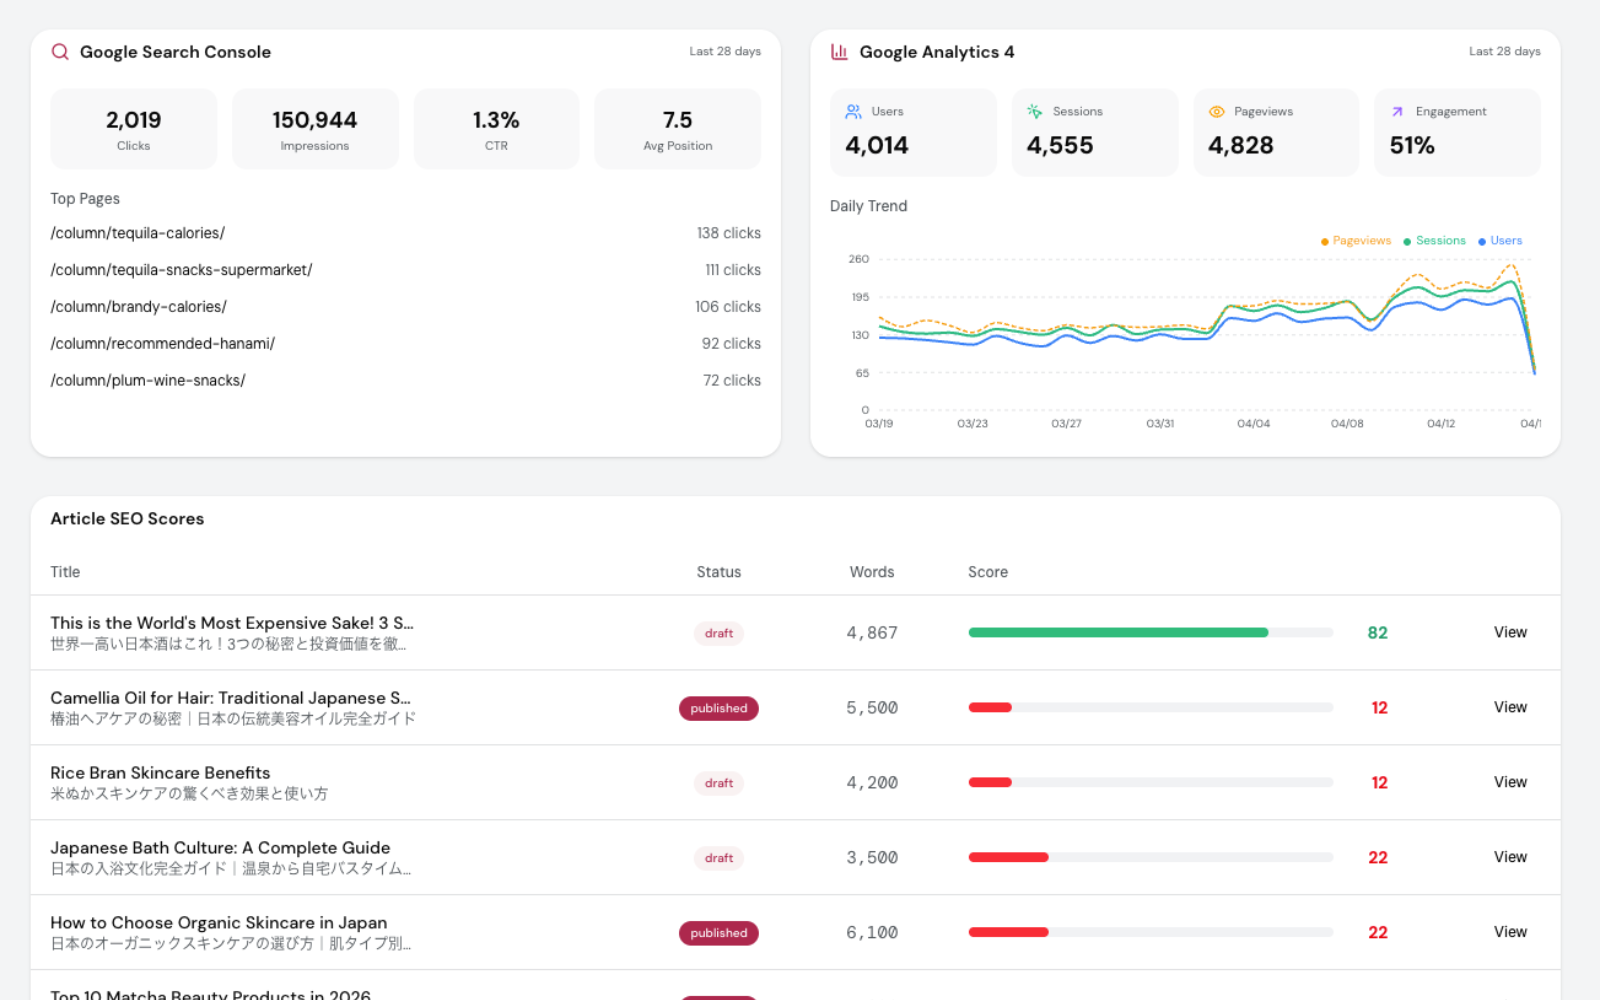Click the published badge on Camellia Oil row
This screenshot has width=1600, height=1000.
[x=719, y=708]
